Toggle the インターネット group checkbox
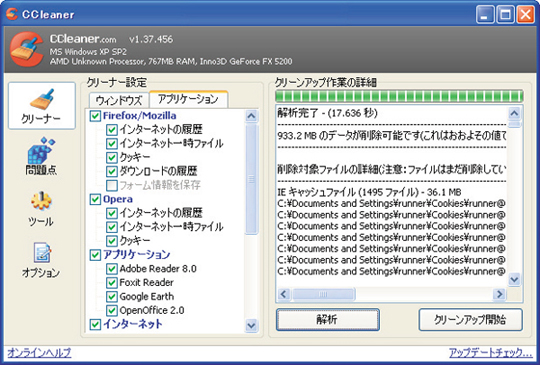 (x=95, y=324)
